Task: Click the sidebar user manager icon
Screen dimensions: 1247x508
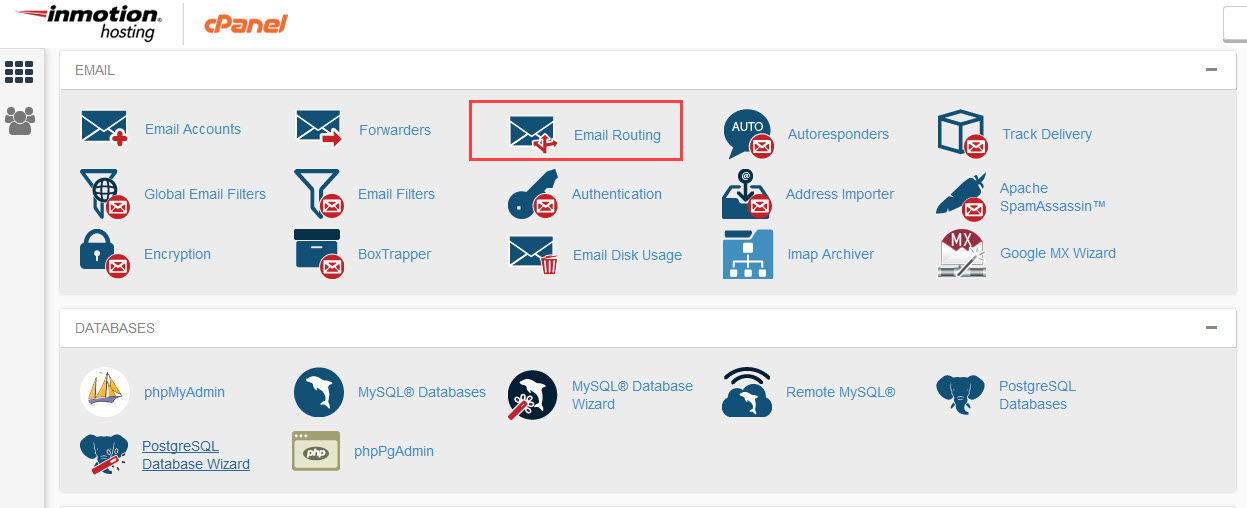Action: (19, 121)
